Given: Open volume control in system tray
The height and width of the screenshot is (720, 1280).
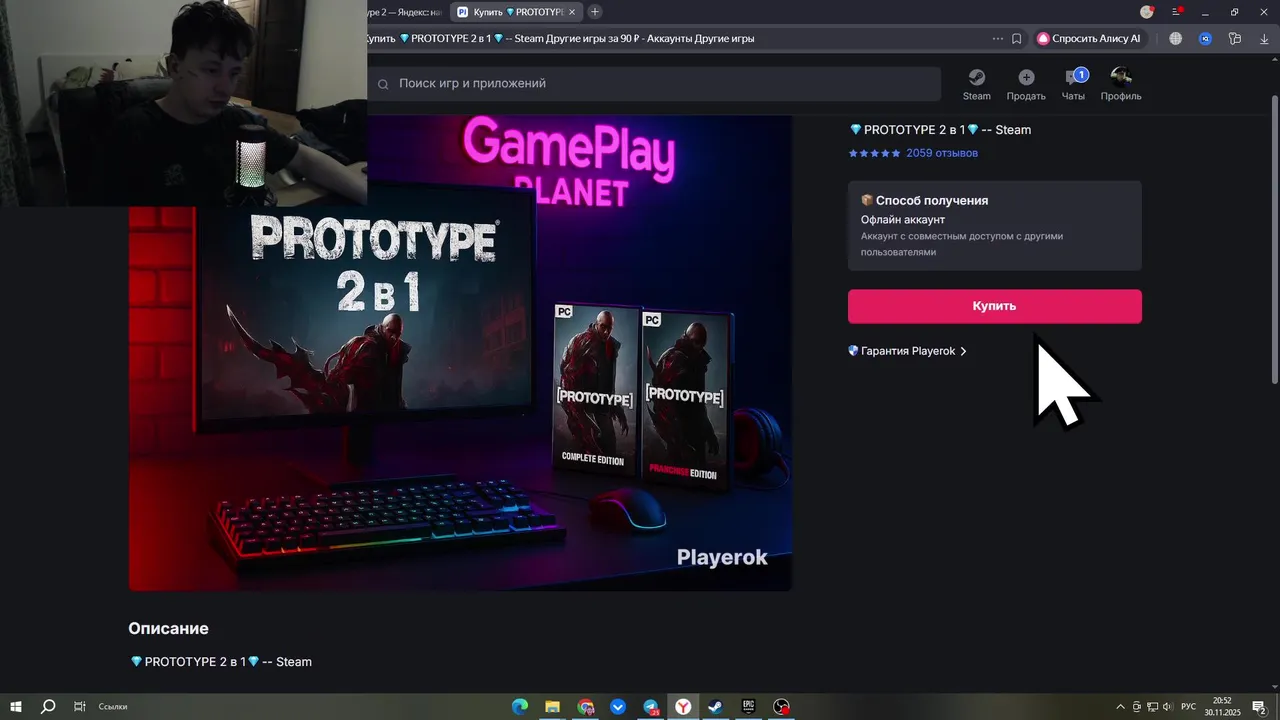Looking at the screenshot, I should click(1167, 707).
